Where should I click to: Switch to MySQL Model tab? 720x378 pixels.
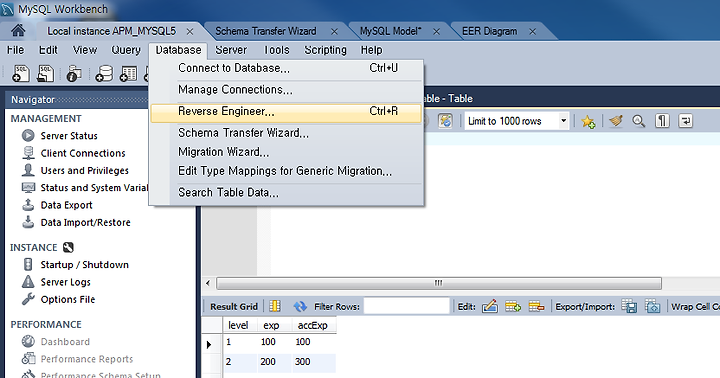point(391,31)
